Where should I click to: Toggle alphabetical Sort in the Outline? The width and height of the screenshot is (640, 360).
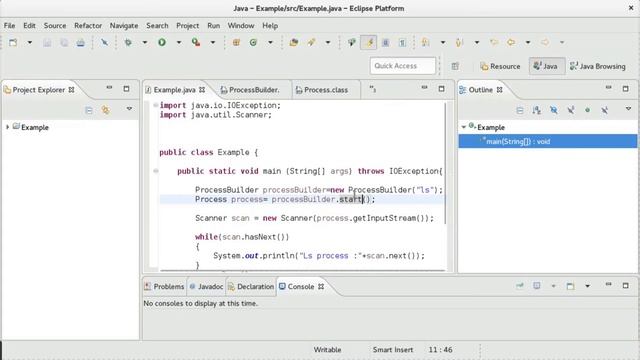pos(536,110)
